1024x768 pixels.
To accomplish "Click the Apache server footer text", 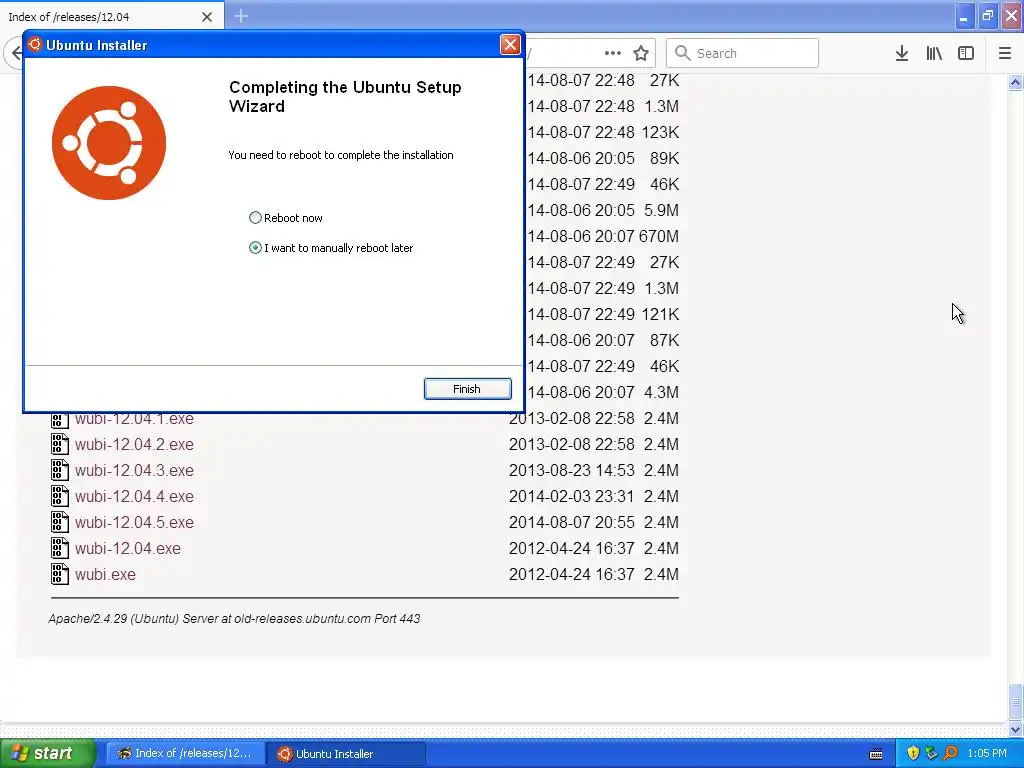I will pos(234,618).
